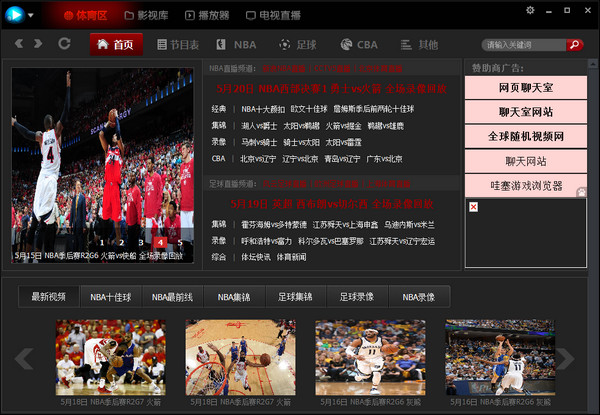Select the 足球录像 tab
The height and width of the screenshot is (415, 600).
[357, 297]
